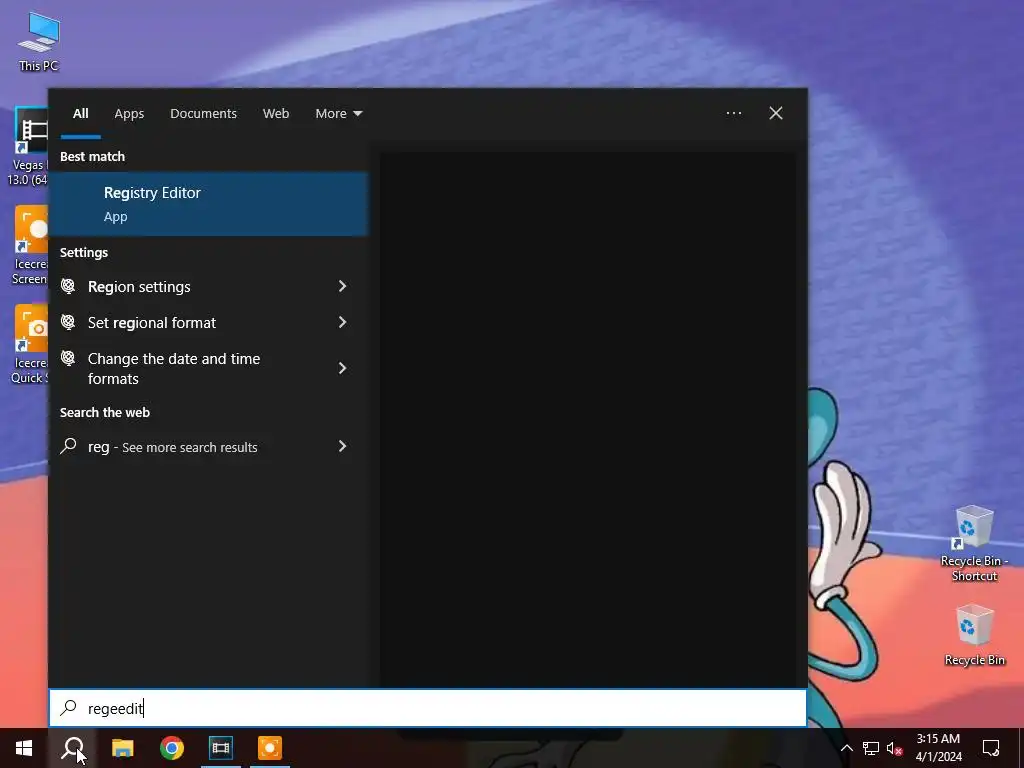Screen dimensions: 1024x768
Task: Click the Best match heading
Action: (x=92, y=157)
